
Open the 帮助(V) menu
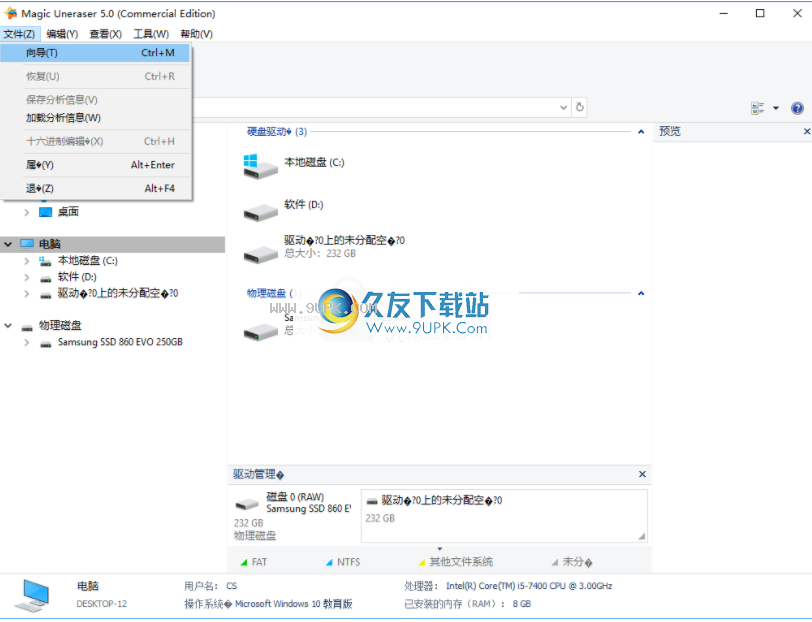(x=196, y=34)
